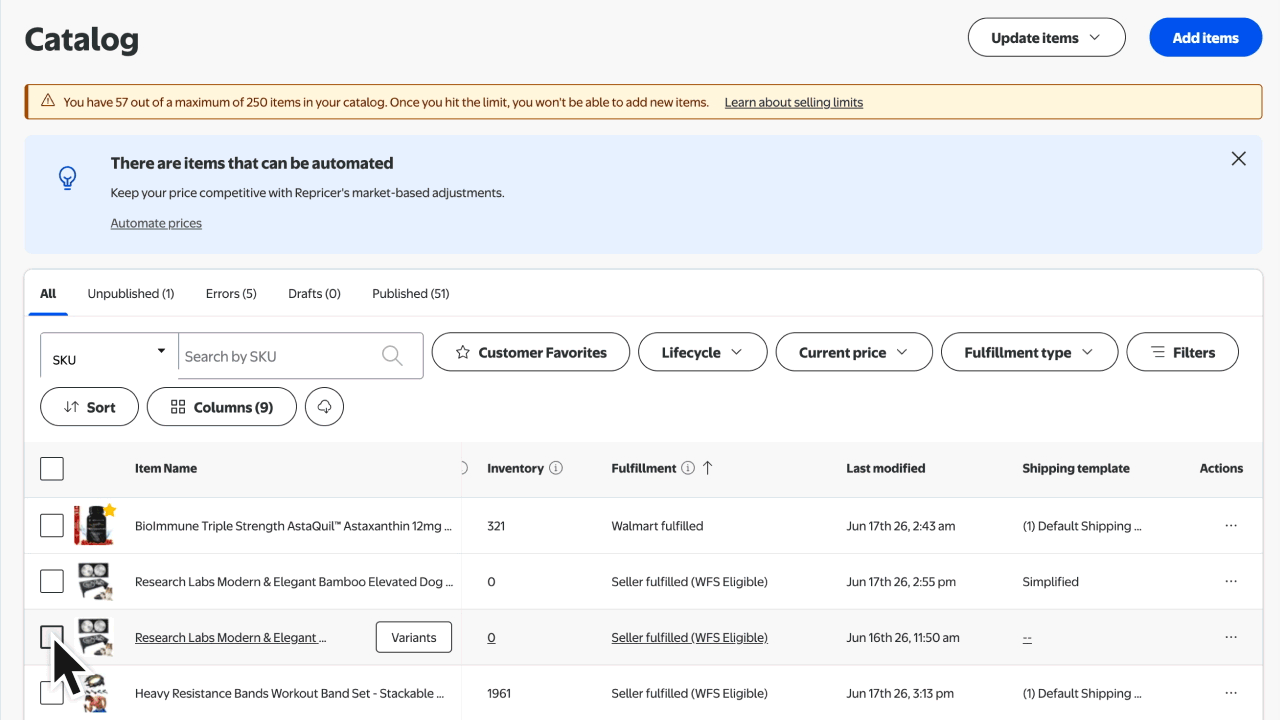Image resolution: width=1280 pixels, height=720 pixels.
Task: Click the search magnifier icon
Action: coord(392,356)
